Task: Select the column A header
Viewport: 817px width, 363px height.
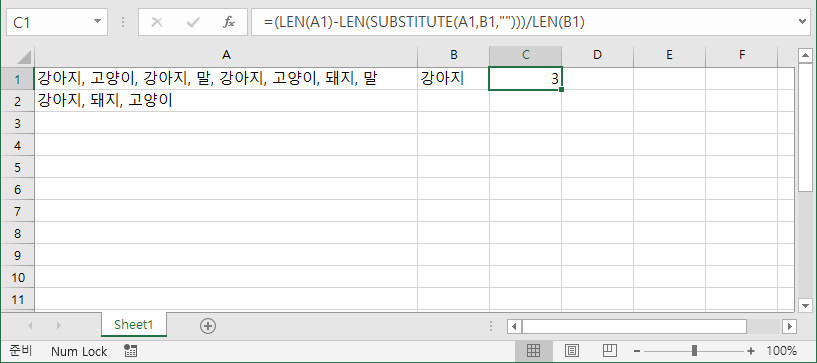Action: click(x=226, y=55)
